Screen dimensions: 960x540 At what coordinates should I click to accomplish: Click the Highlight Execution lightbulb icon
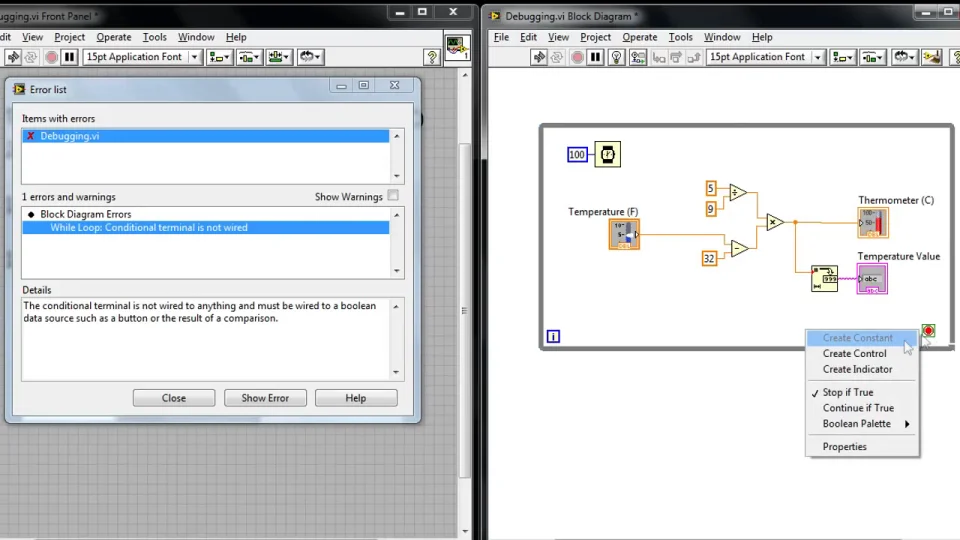coord(617,57)
